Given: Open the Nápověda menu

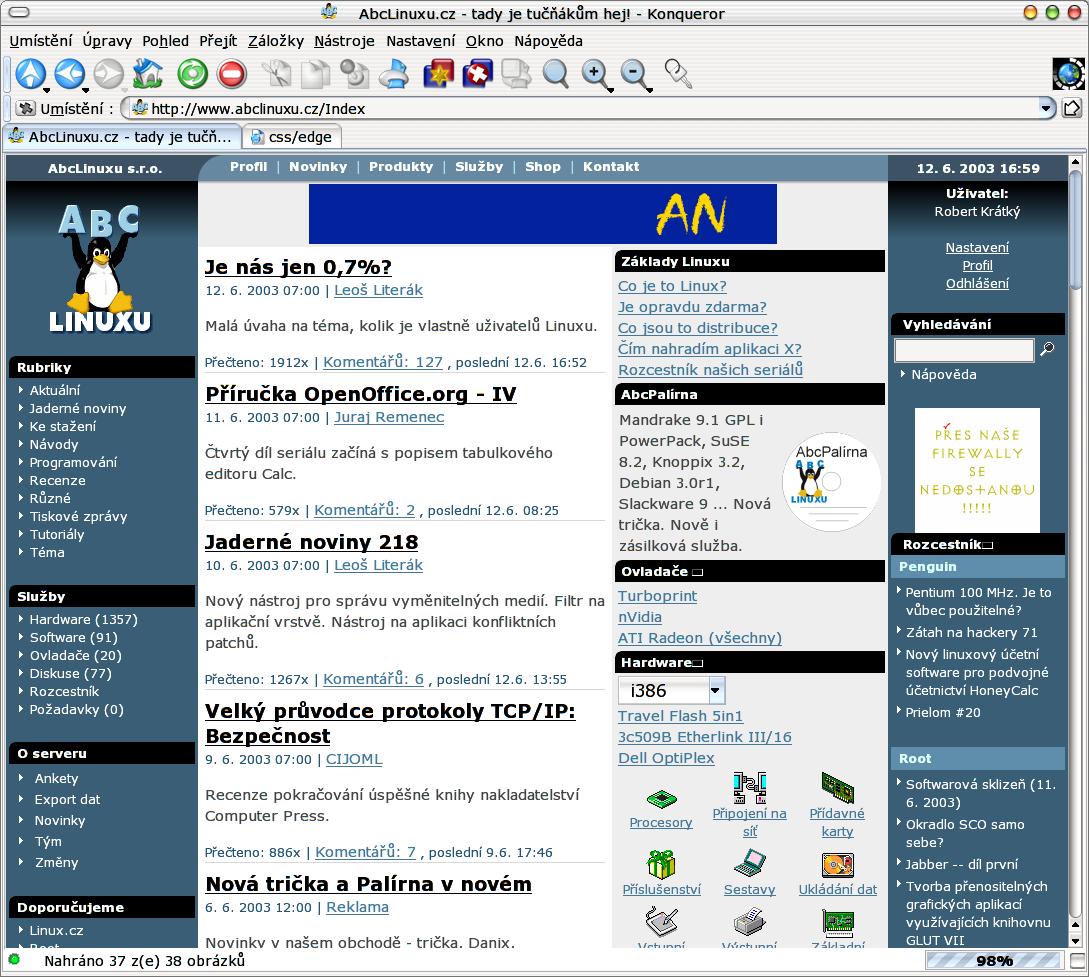Looking at the screenshot, I should (x=548, y=41).
